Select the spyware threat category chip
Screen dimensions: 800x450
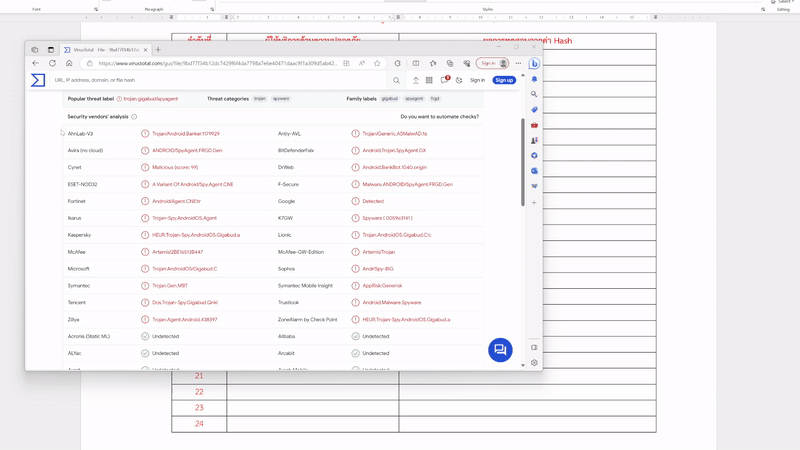[x=281, y=99]
